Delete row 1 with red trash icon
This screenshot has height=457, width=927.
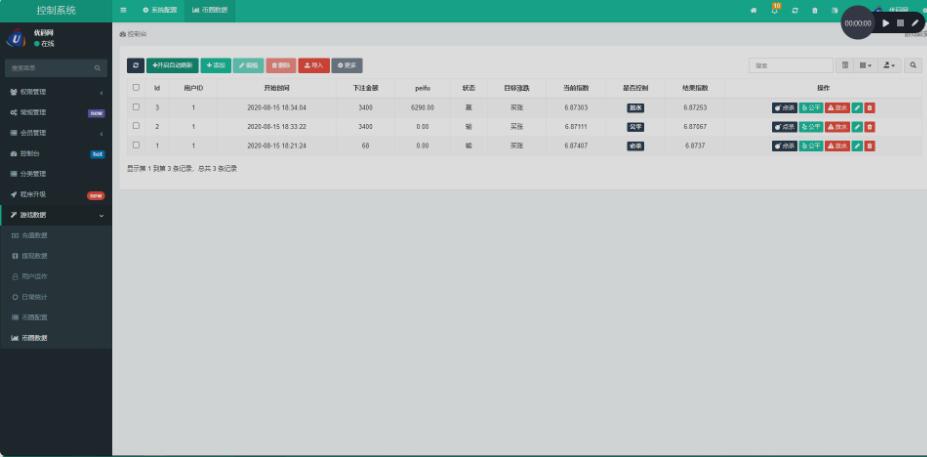[x=870, y=145]
